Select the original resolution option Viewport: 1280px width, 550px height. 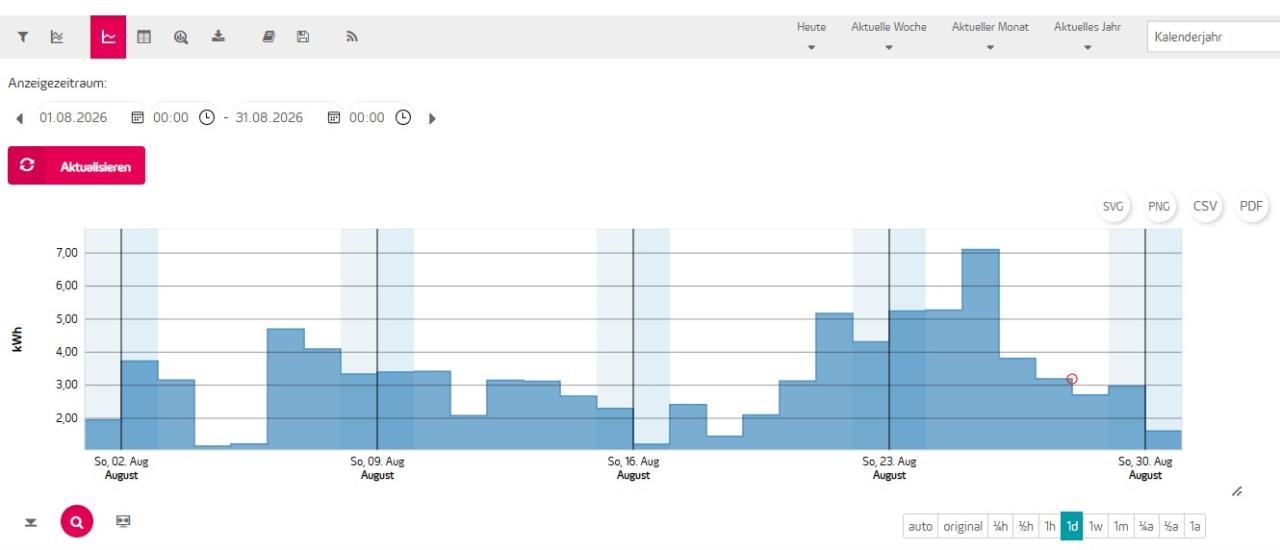[x=962, y=526]
